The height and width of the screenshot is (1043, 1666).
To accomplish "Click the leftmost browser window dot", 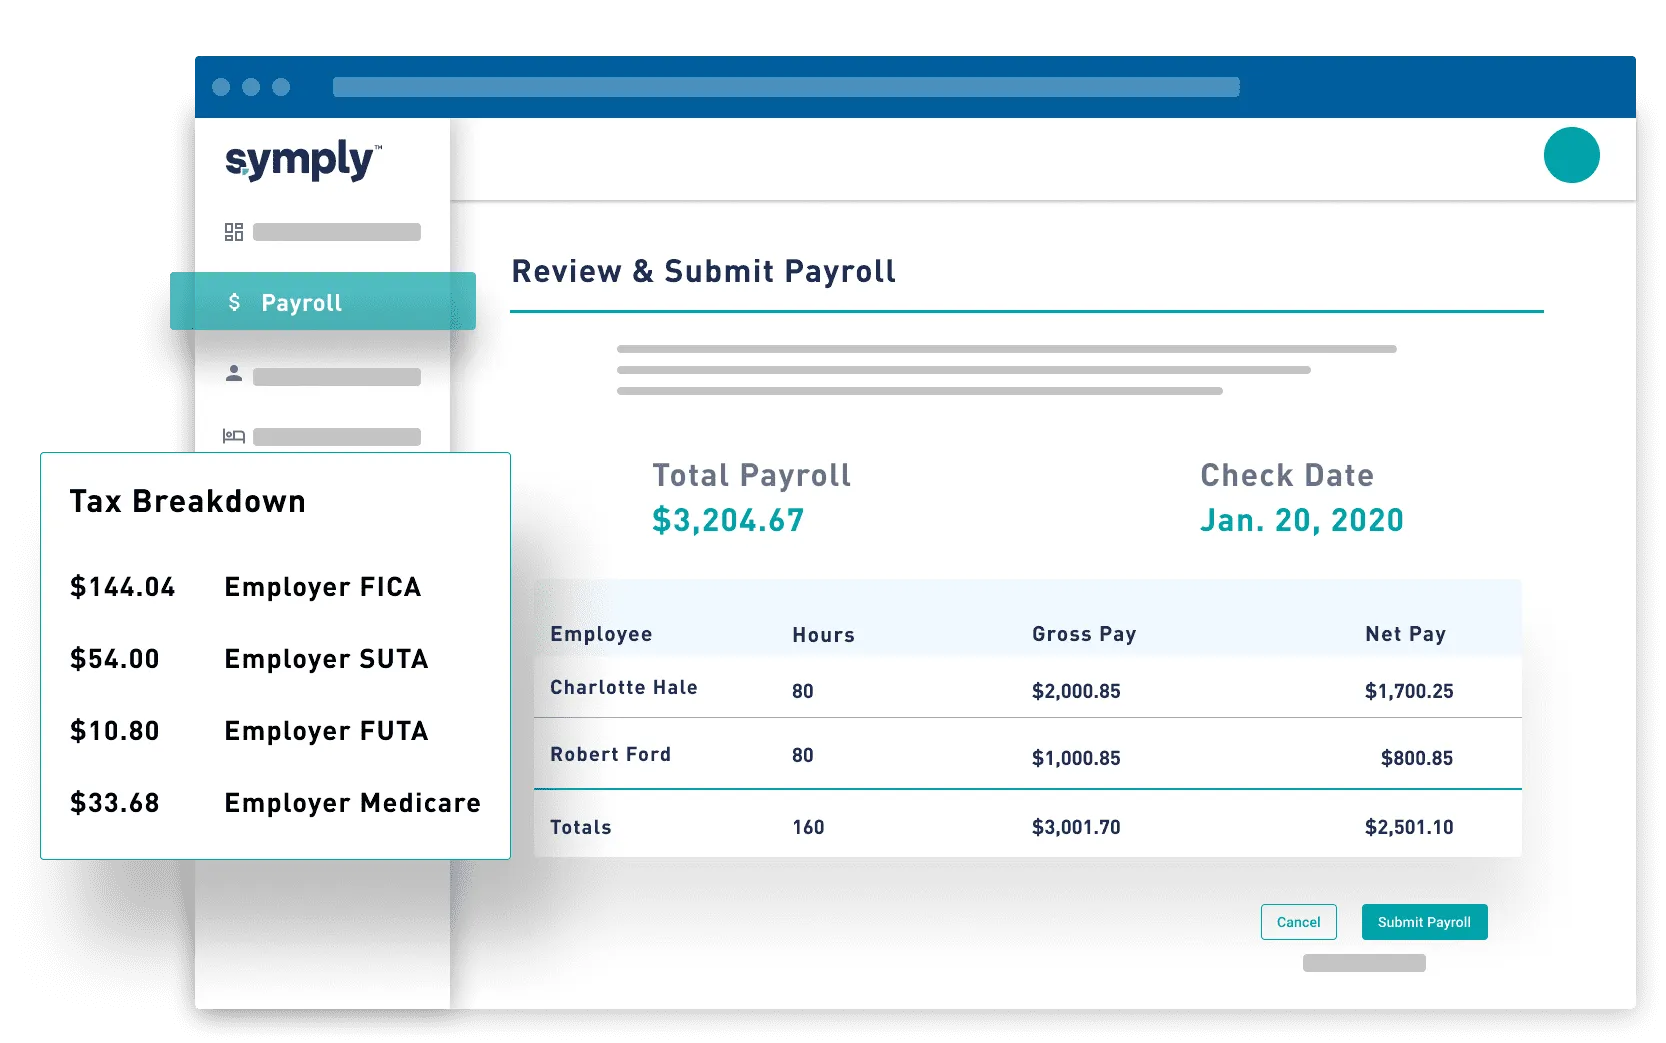I will click(222, 87).
